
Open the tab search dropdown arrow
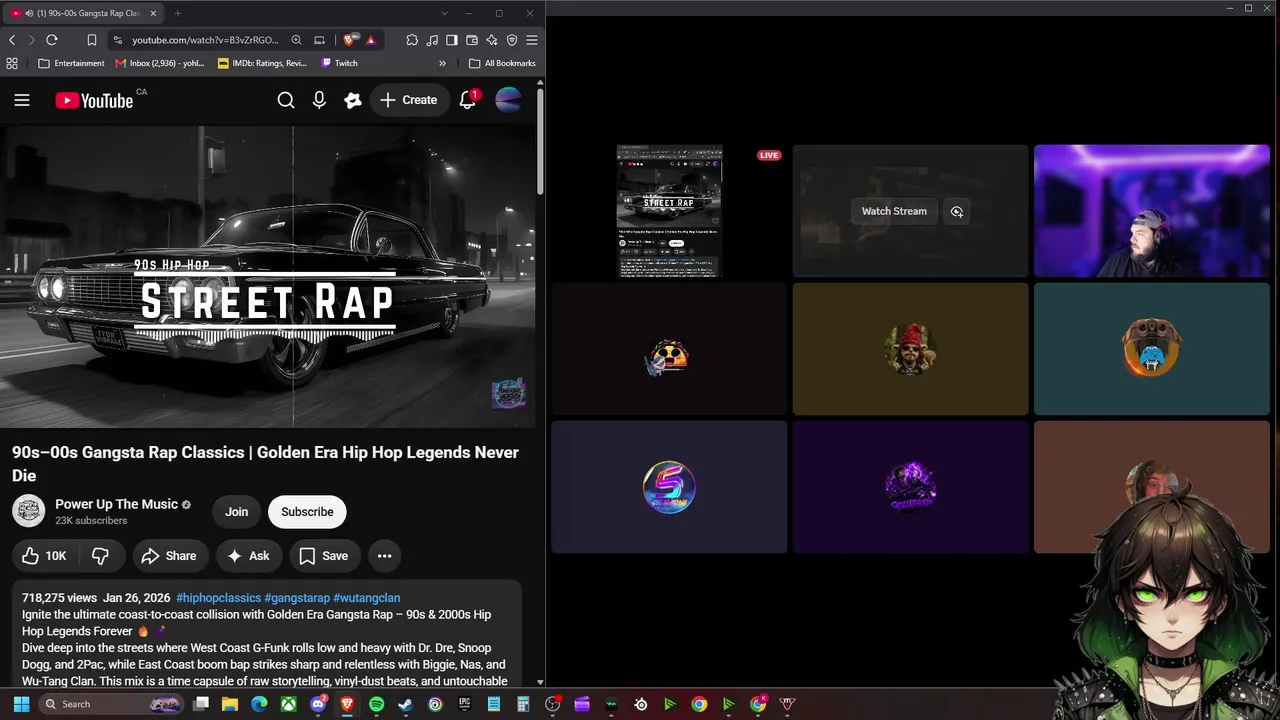[x=444, y=13]
